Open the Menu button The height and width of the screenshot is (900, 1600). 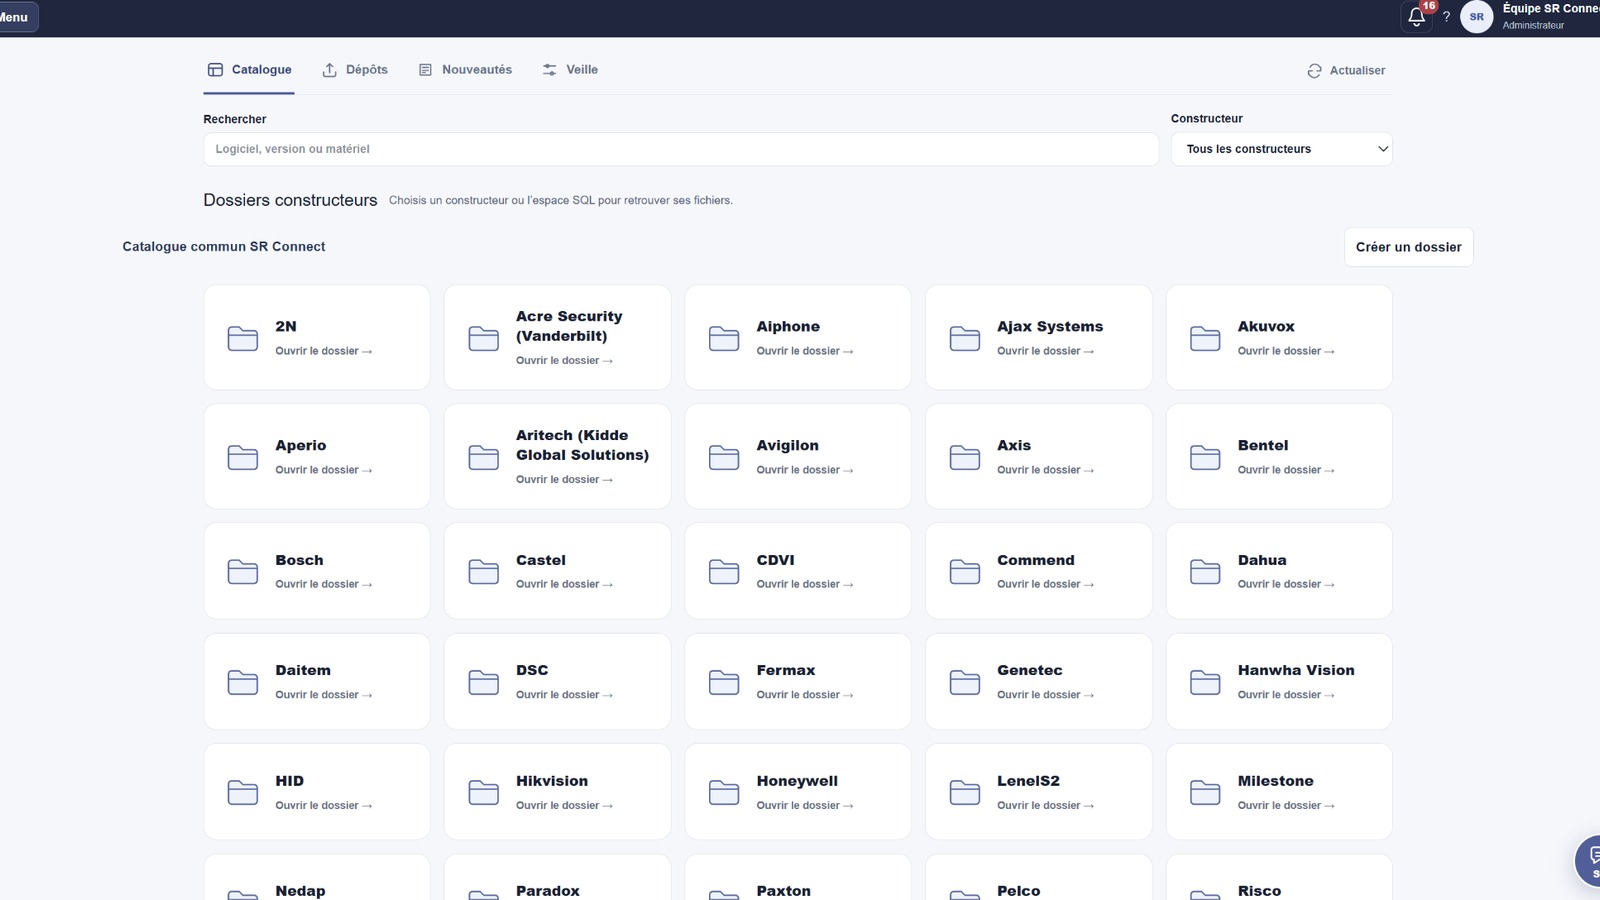tap(15, 17)
